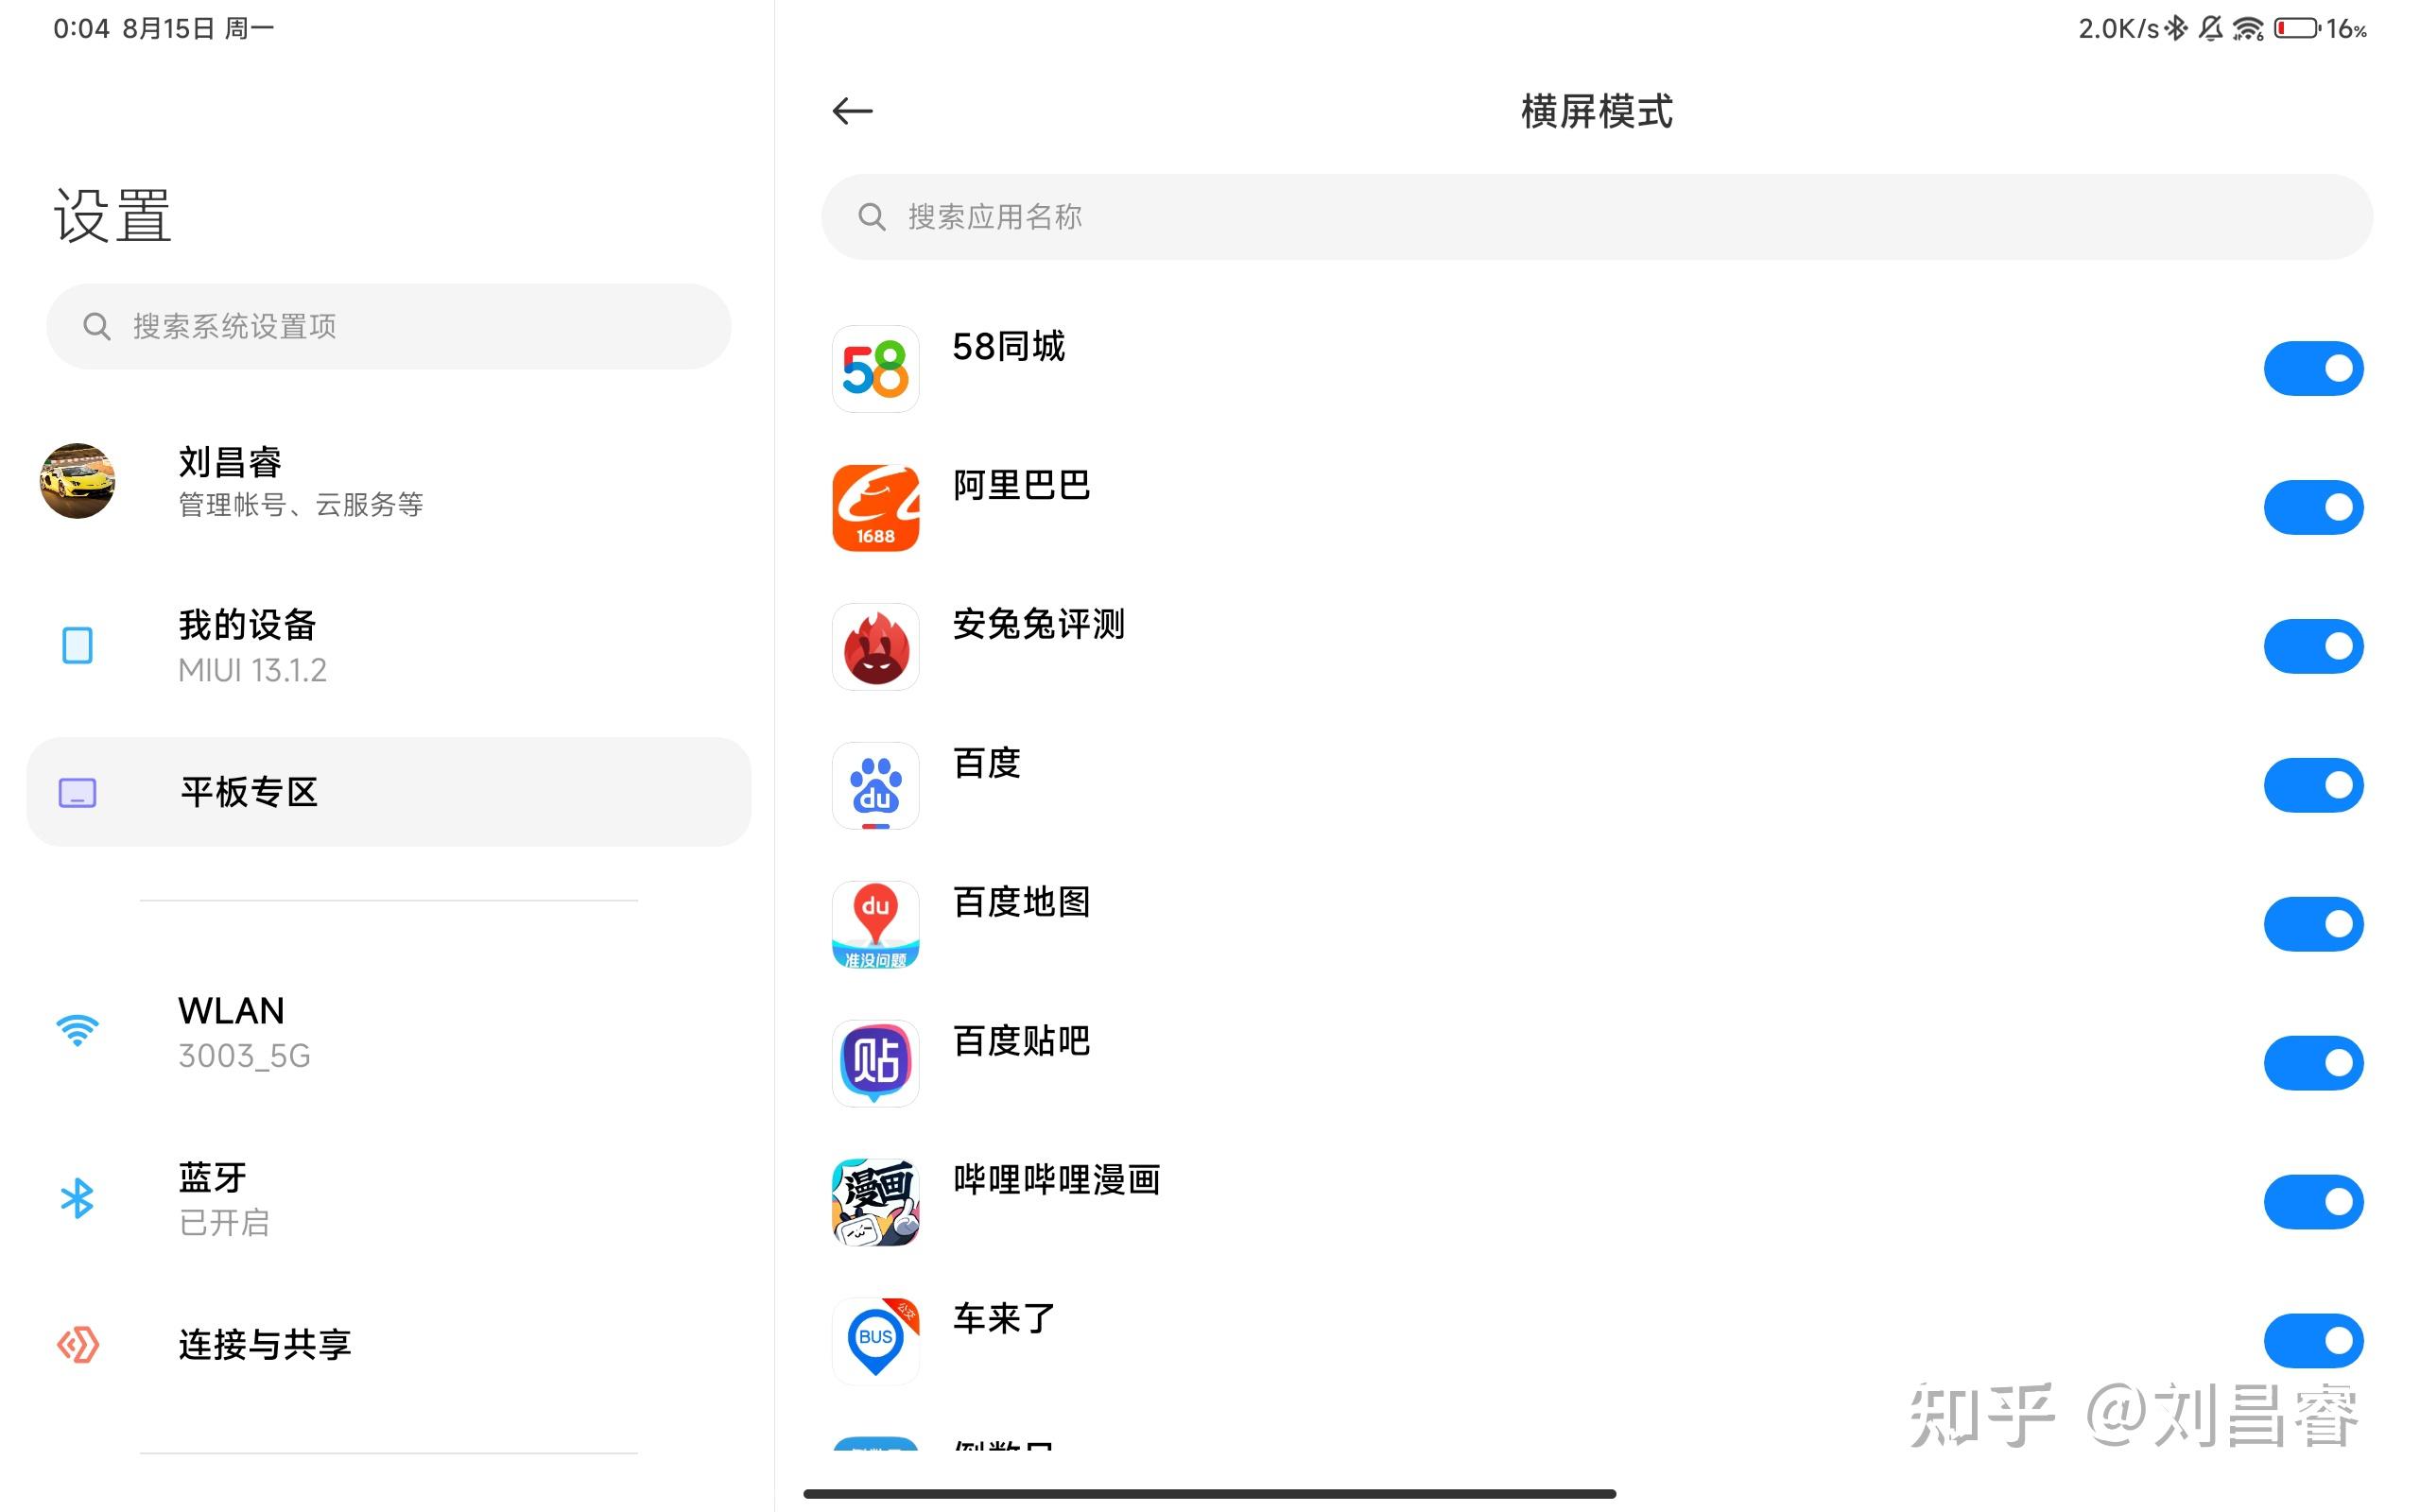Viewport: 2420px width, 1512px height.
Task: Tap the 哔哩哔哩漫画 app icon
Action: pyautogui.click(x=875, y=1202)
